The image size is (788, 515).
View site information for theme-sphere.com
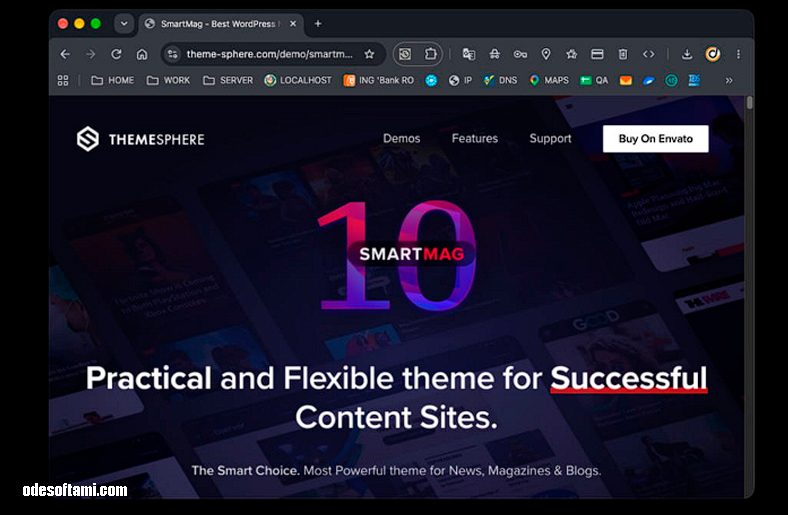(173, 54)
